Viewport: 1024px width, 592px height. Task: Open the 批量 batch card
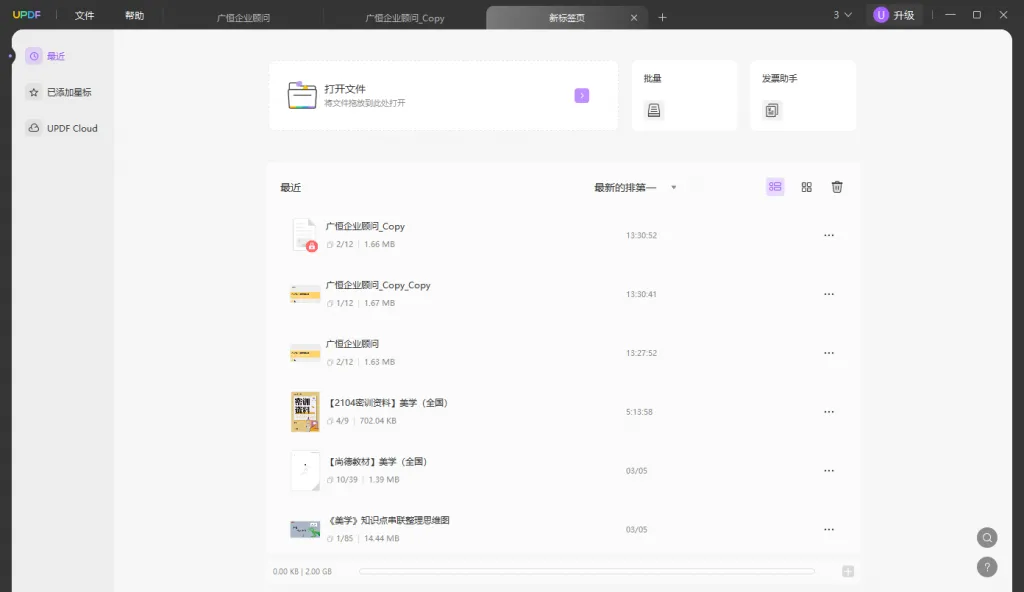pyautogui.click(x=684, y=95)
